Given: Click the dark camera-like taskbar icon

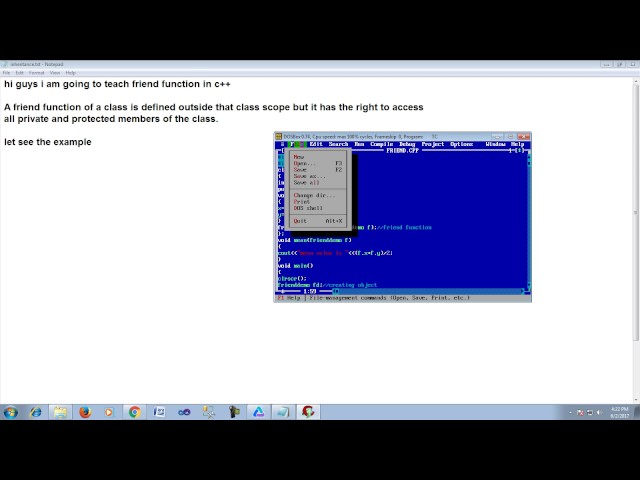Looking at the screenshot, I should click(x=234, y=412).
